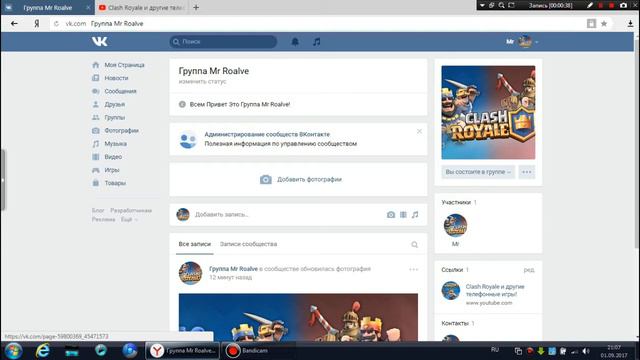
Task: Click the vk.com address bar
Action: click(x=318, y=24)
